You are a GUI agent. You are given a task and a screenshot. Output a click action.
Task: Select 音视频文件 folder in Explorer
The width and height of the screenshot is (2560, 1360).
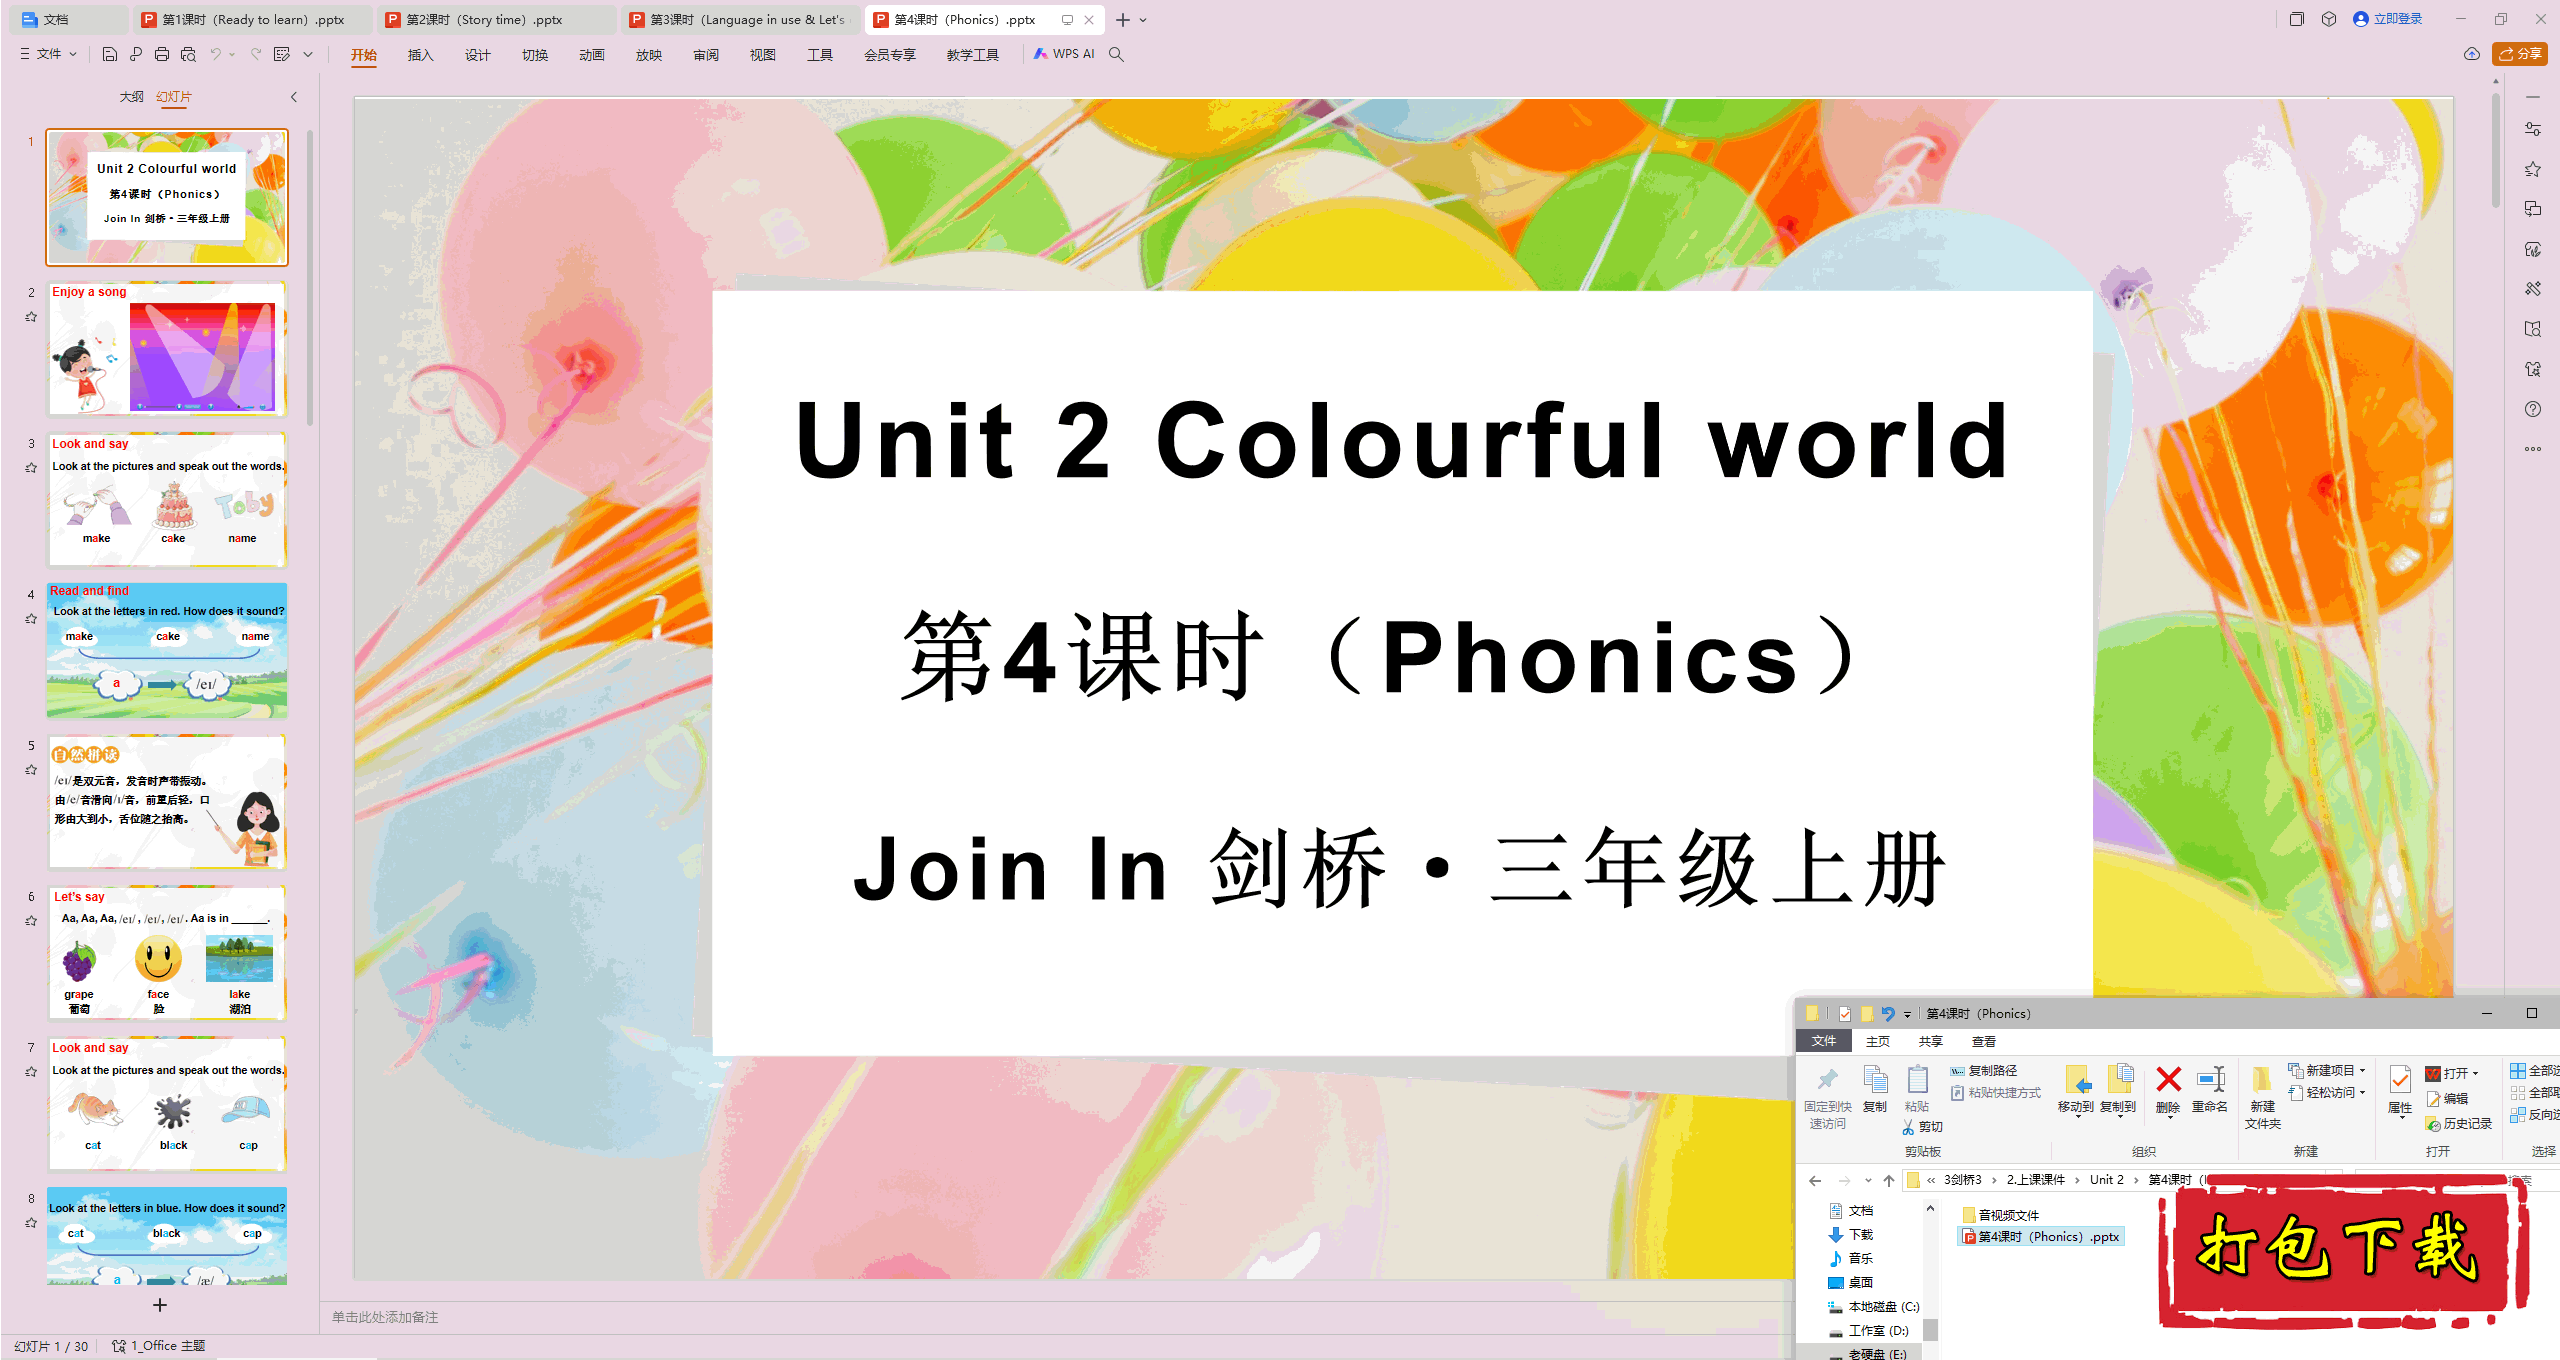coord(2001,1215)
